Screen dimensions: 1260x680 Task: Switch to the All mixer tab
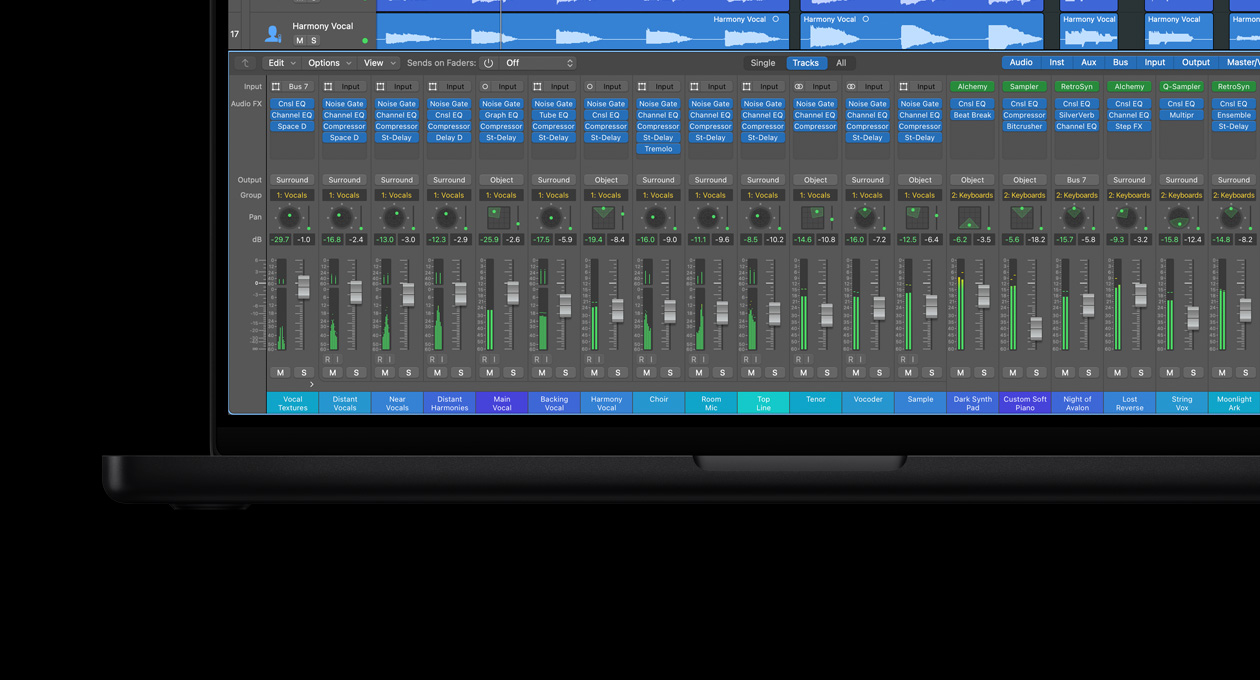point(841,62)
